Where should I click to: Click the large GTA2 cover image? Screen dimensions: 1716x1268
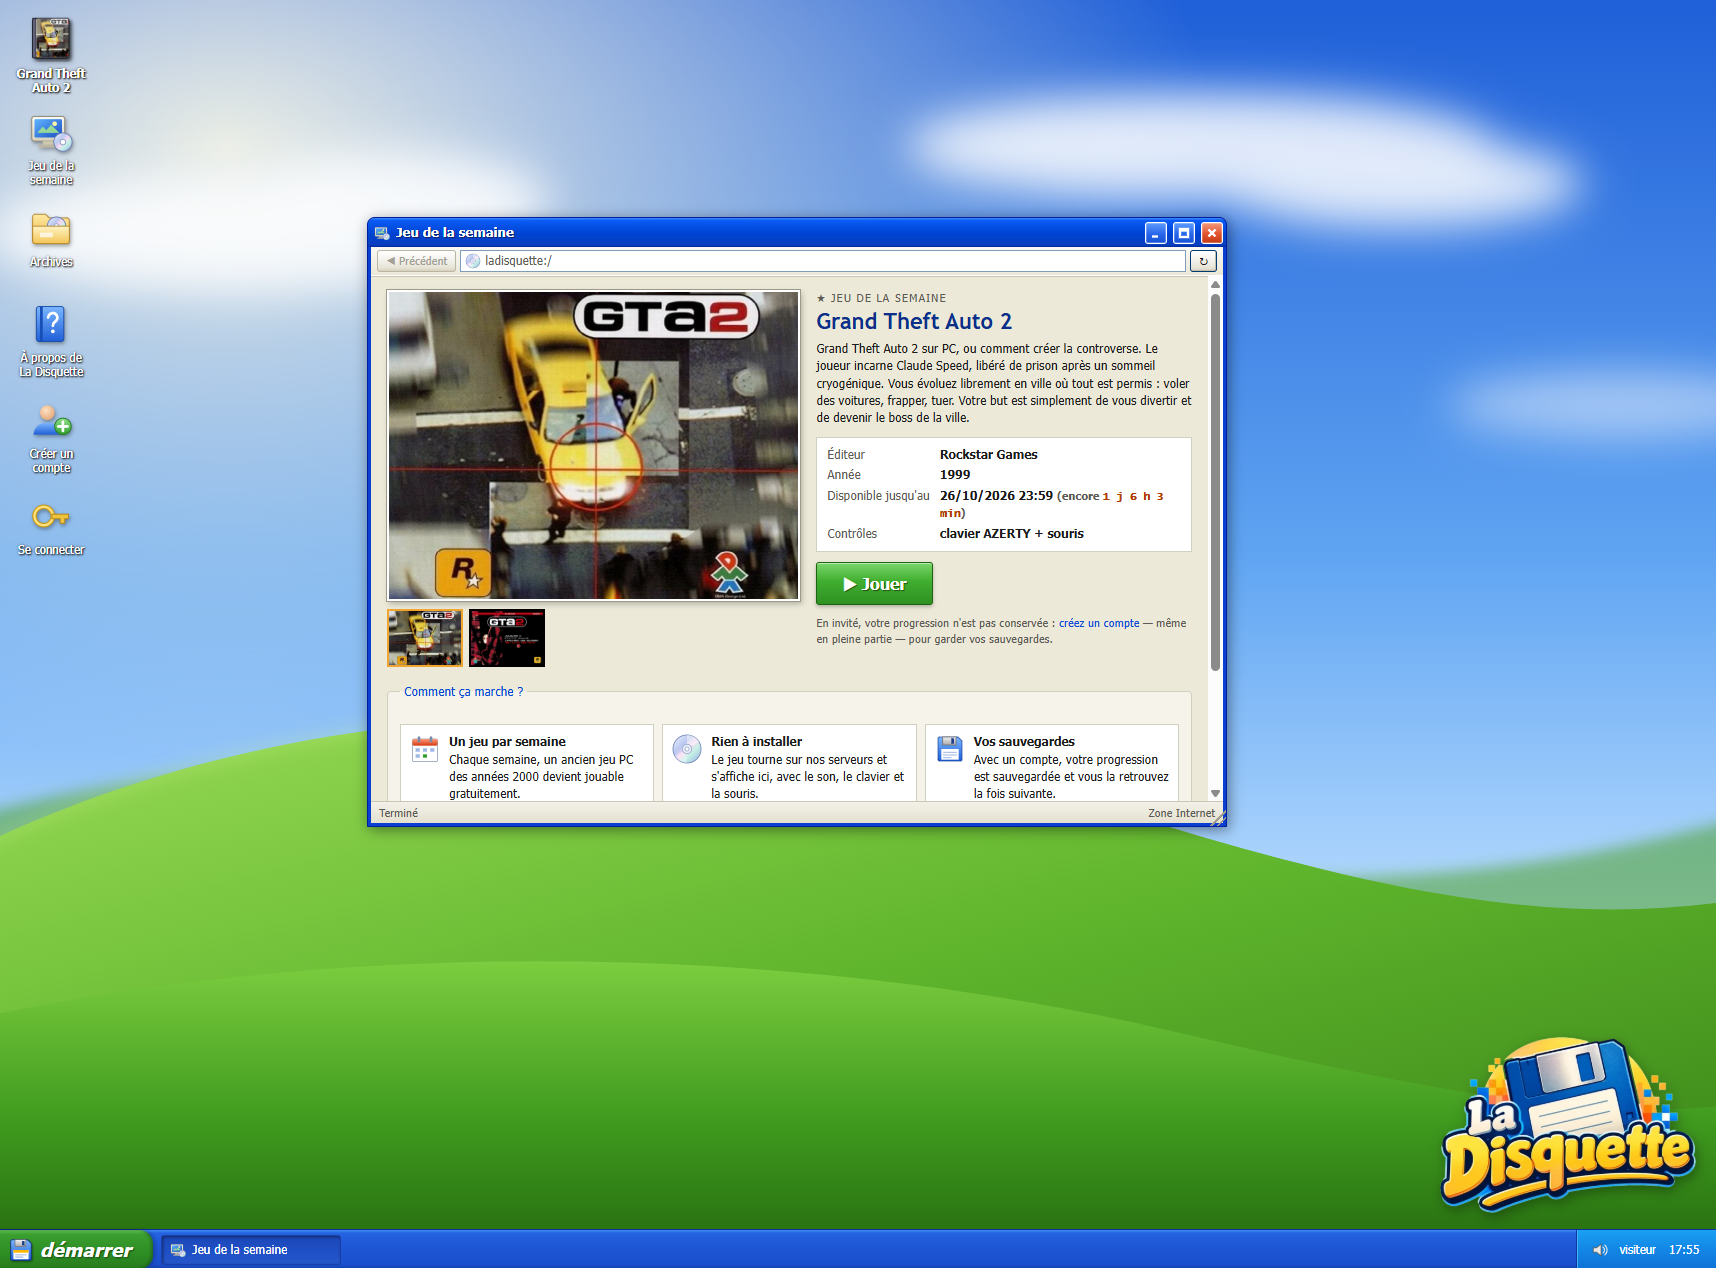(594, 445)
